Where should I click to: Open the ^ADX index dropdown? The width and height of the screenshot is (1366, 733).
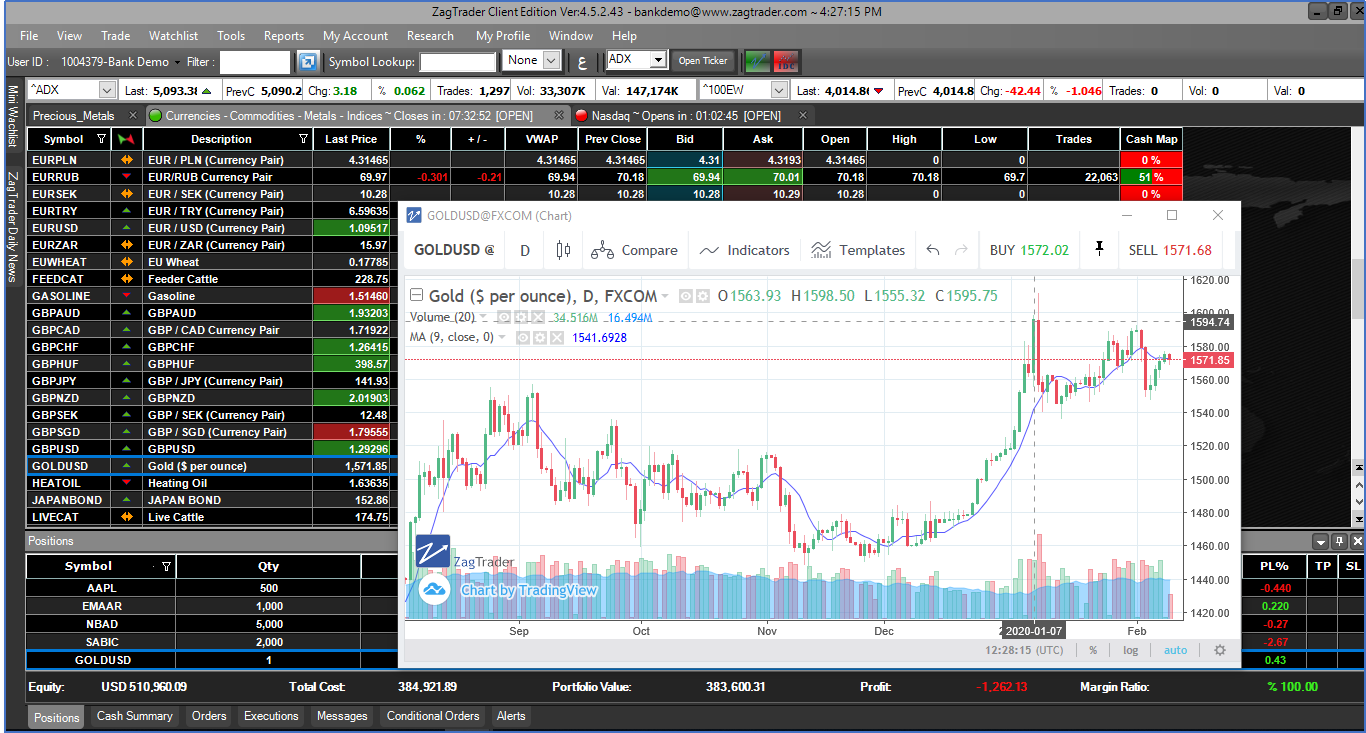coord(107,90)
